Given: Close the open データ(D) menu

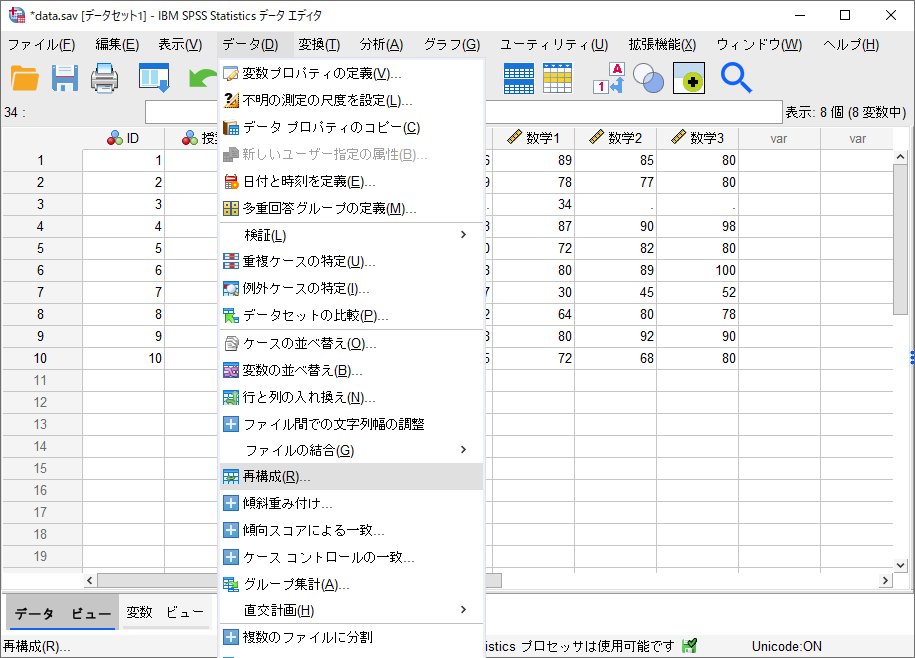Looking at the screenshot, I should (250, 45).
